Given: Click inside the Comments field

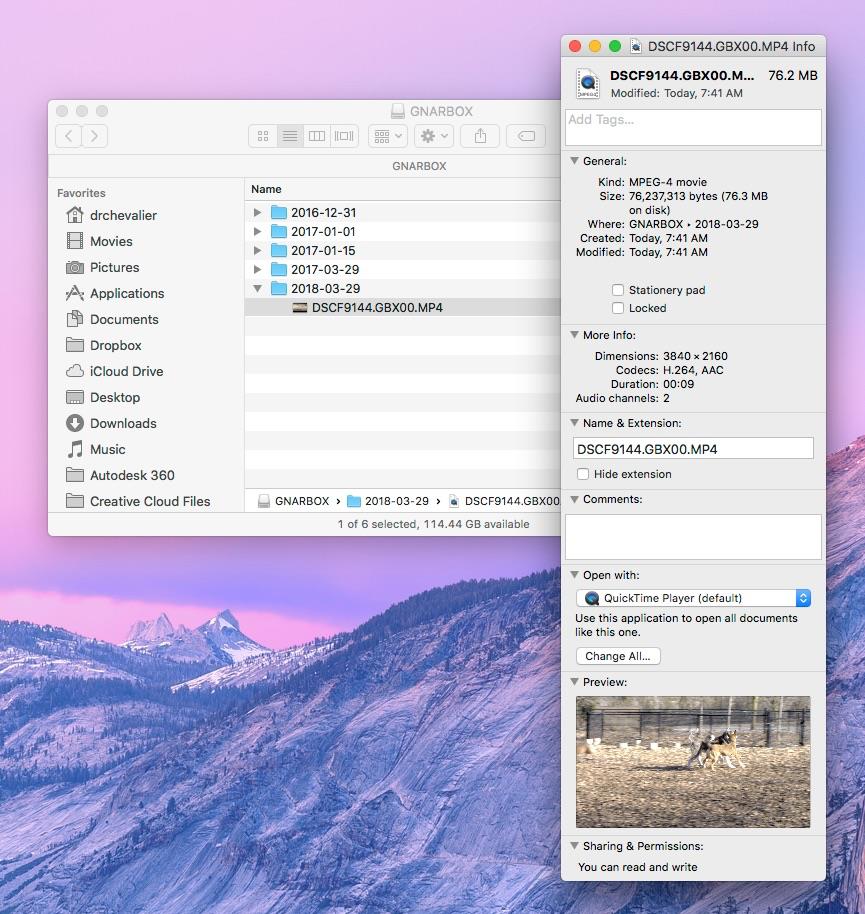Looking at the screenshot, I should [693, 536].
